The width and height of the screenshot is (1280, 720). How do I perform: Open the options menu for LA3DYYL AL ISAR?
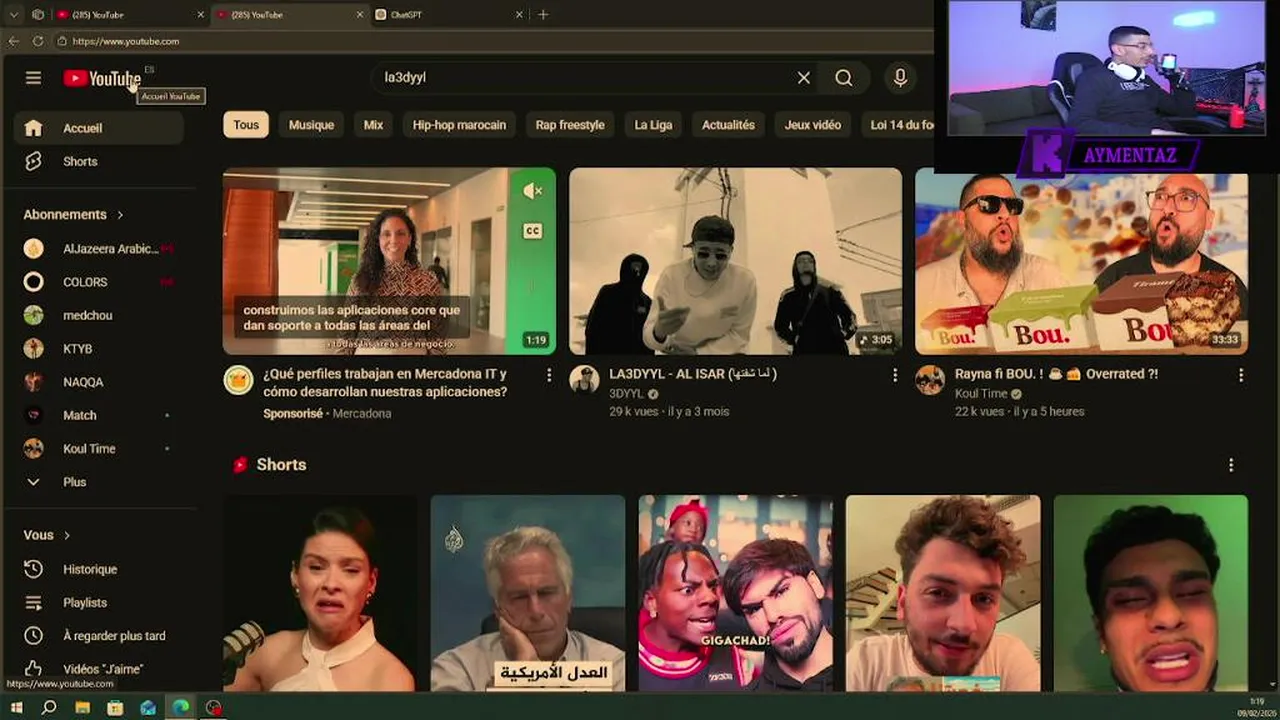coord(894,375)
